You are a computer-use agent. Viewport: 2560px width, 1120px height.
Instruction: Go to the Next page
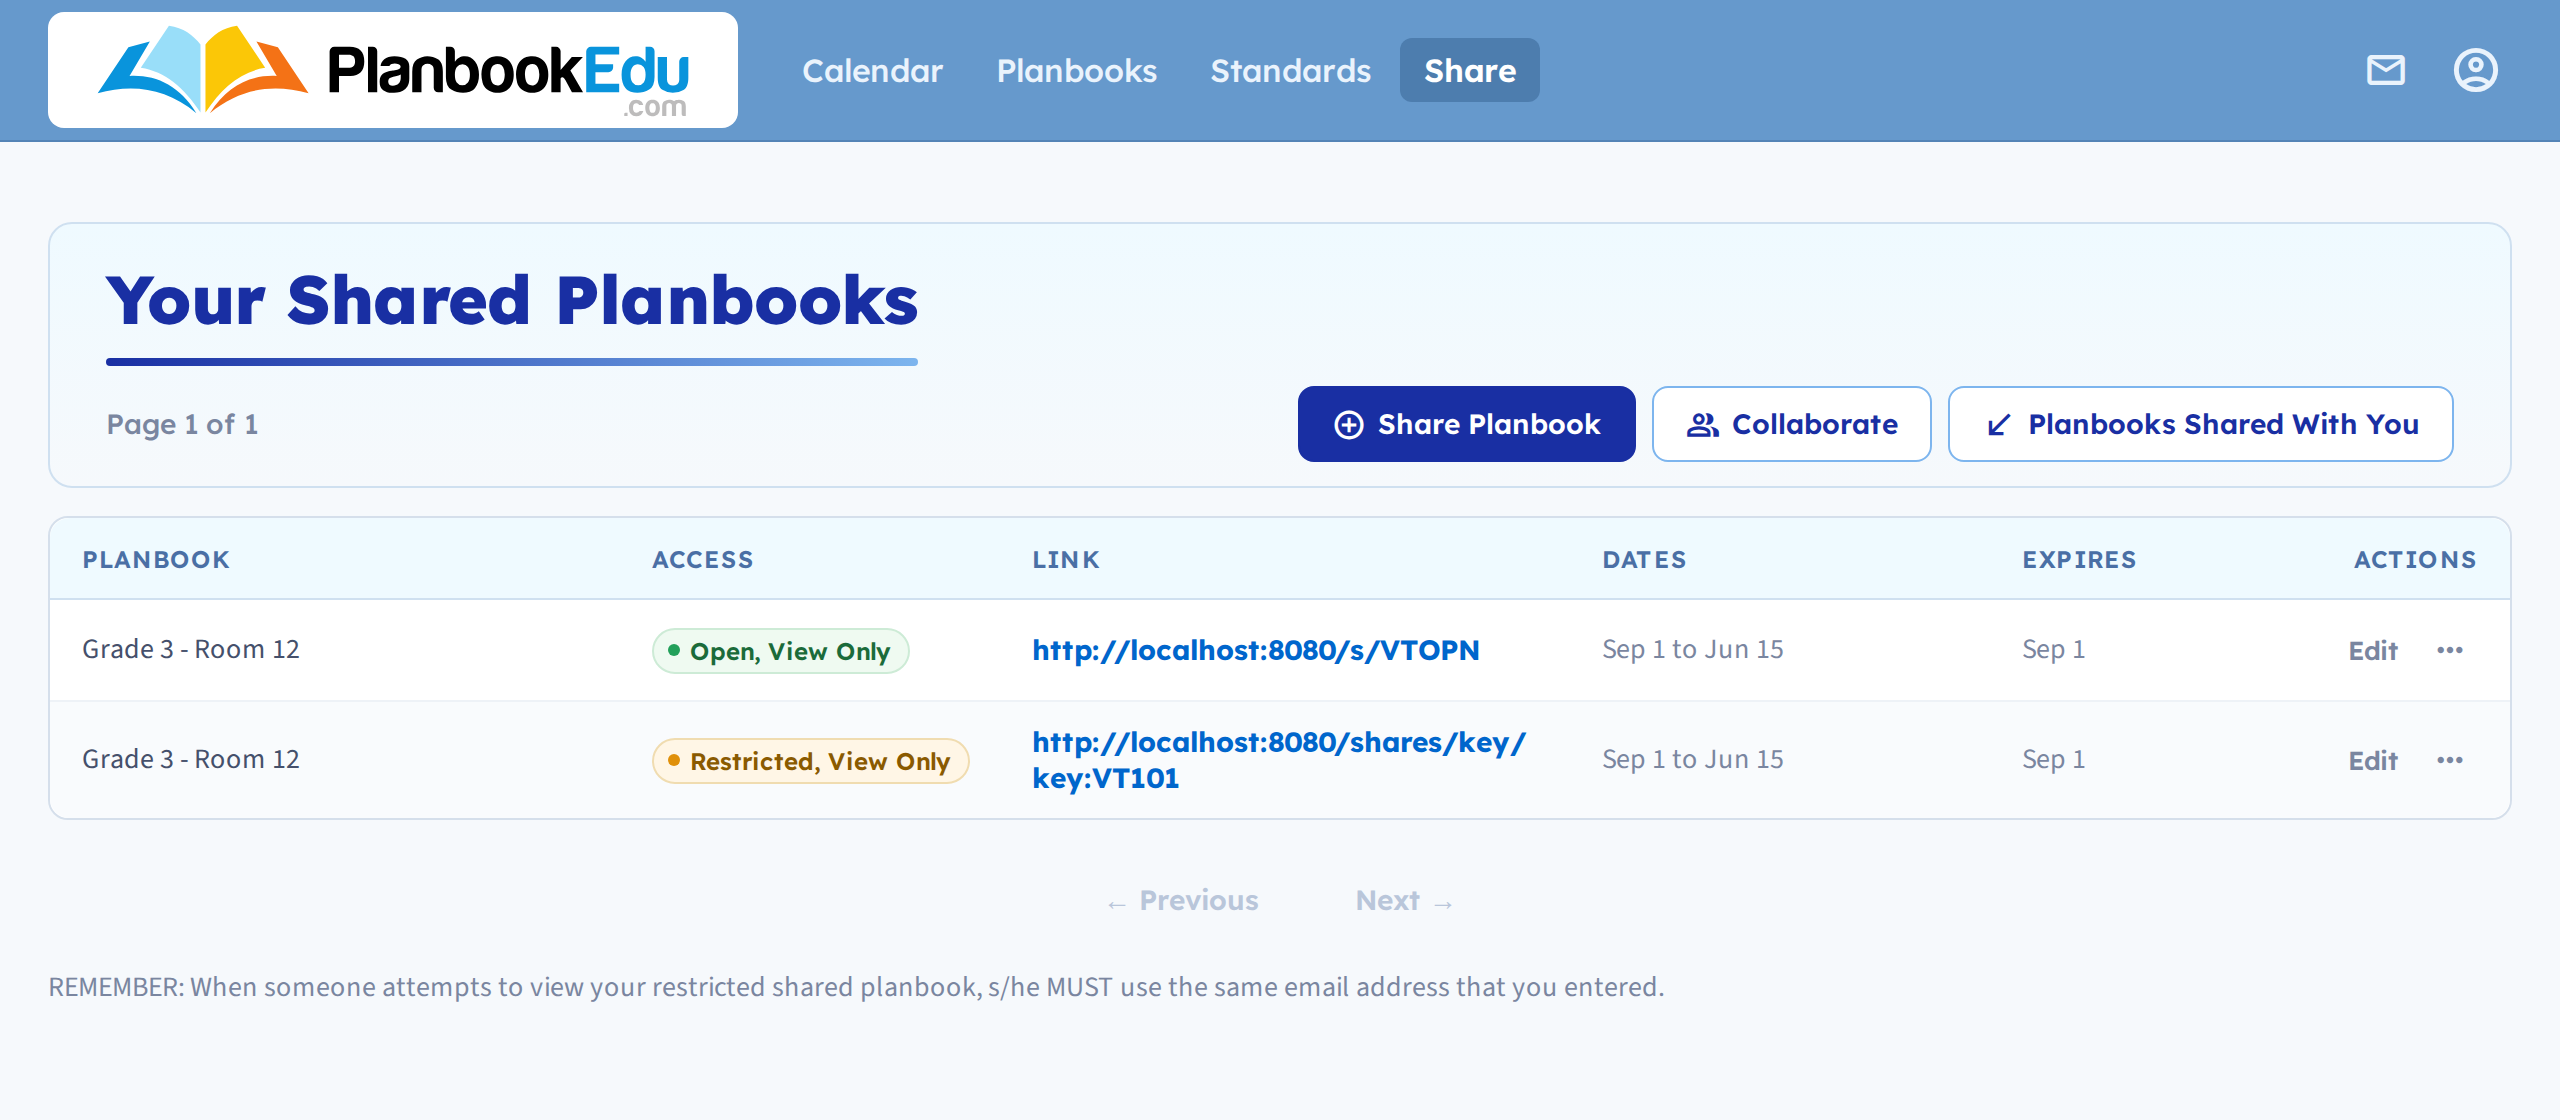tap(1404, 901)
